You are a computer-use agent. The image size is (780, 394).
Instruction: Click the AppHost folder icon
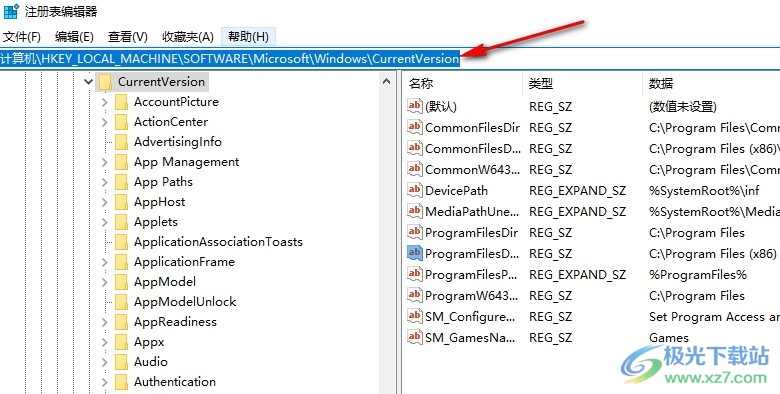(121, 202)
